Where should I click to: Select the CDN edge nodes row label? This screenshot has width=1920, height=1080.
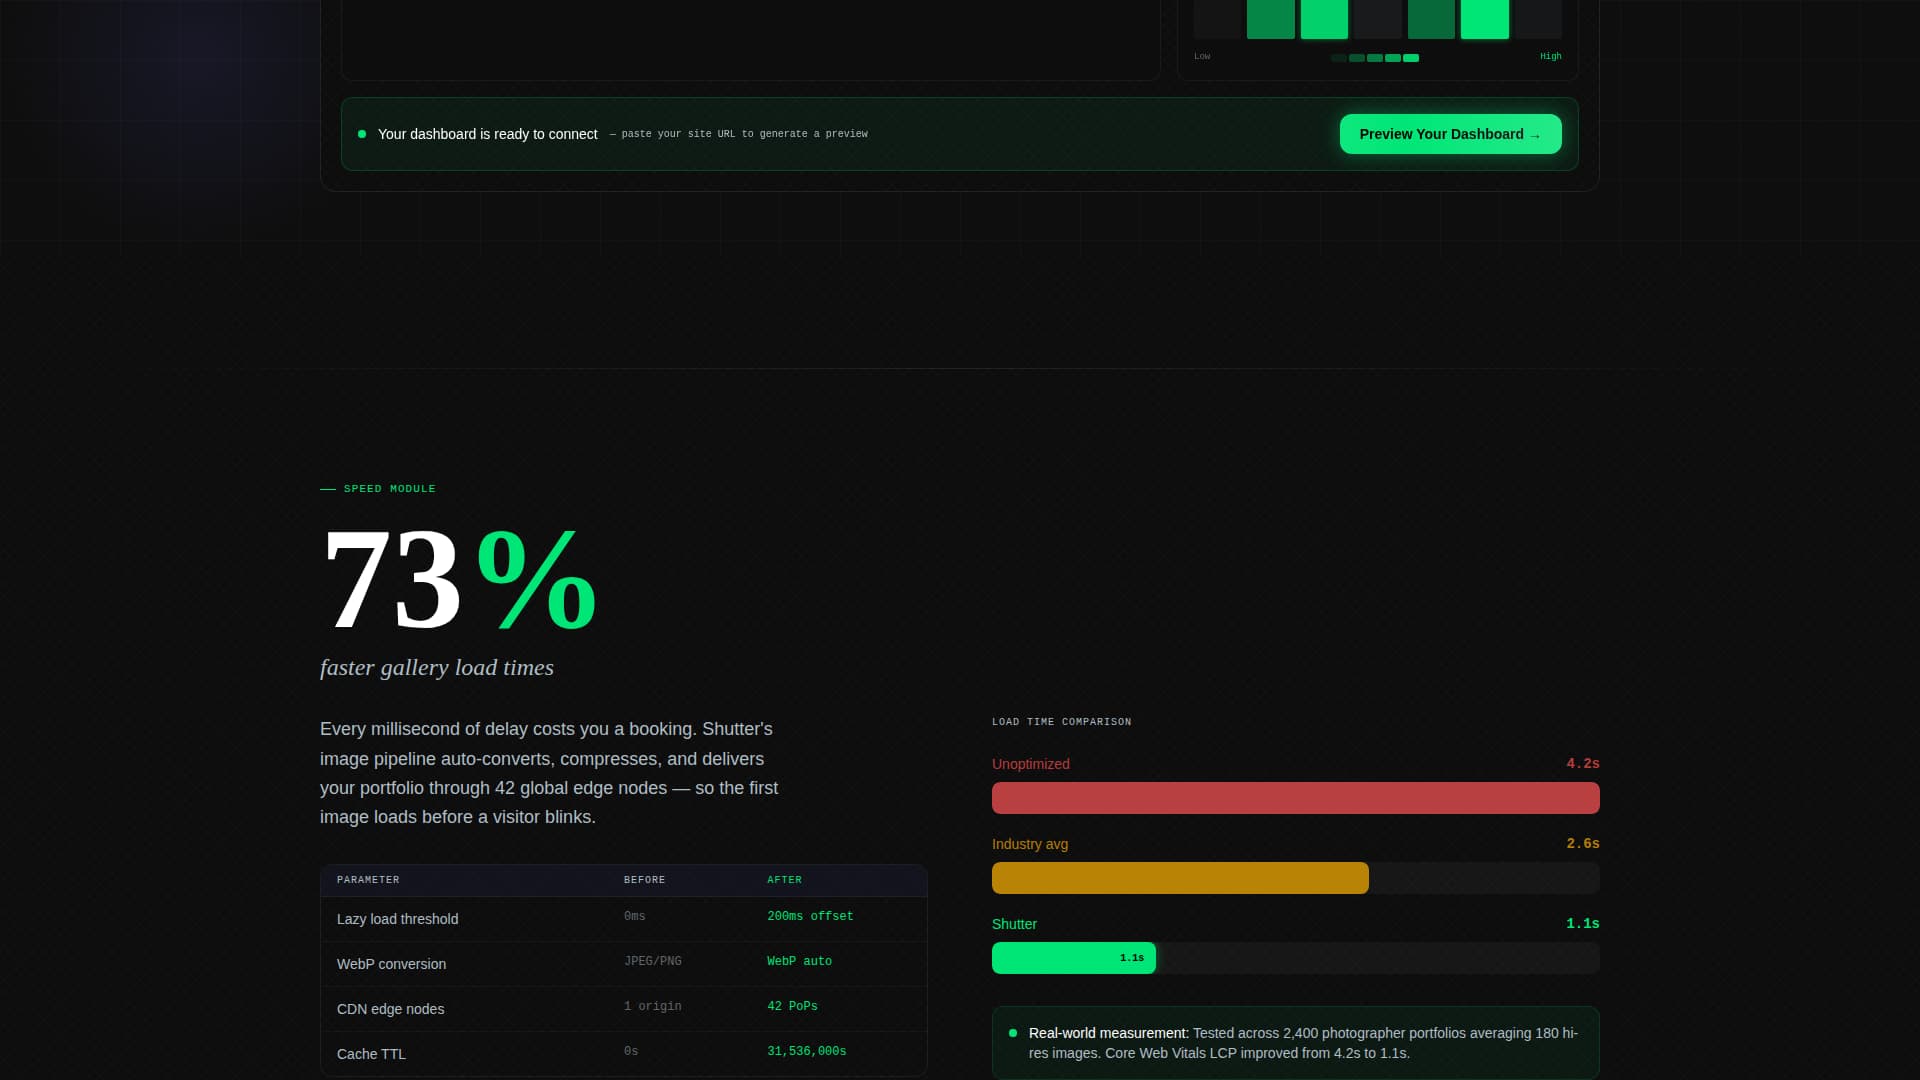390,1009
